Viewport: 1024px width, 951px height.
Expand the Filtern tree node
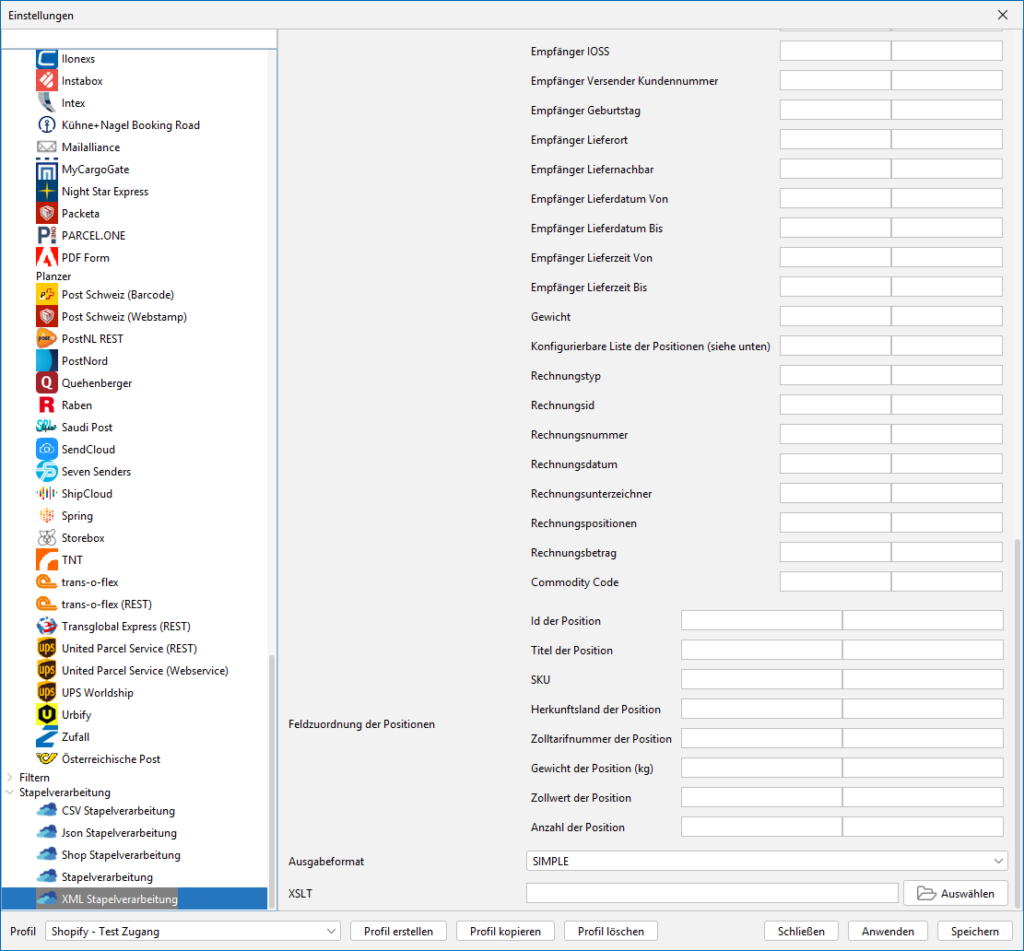click(x=10, y=777)
